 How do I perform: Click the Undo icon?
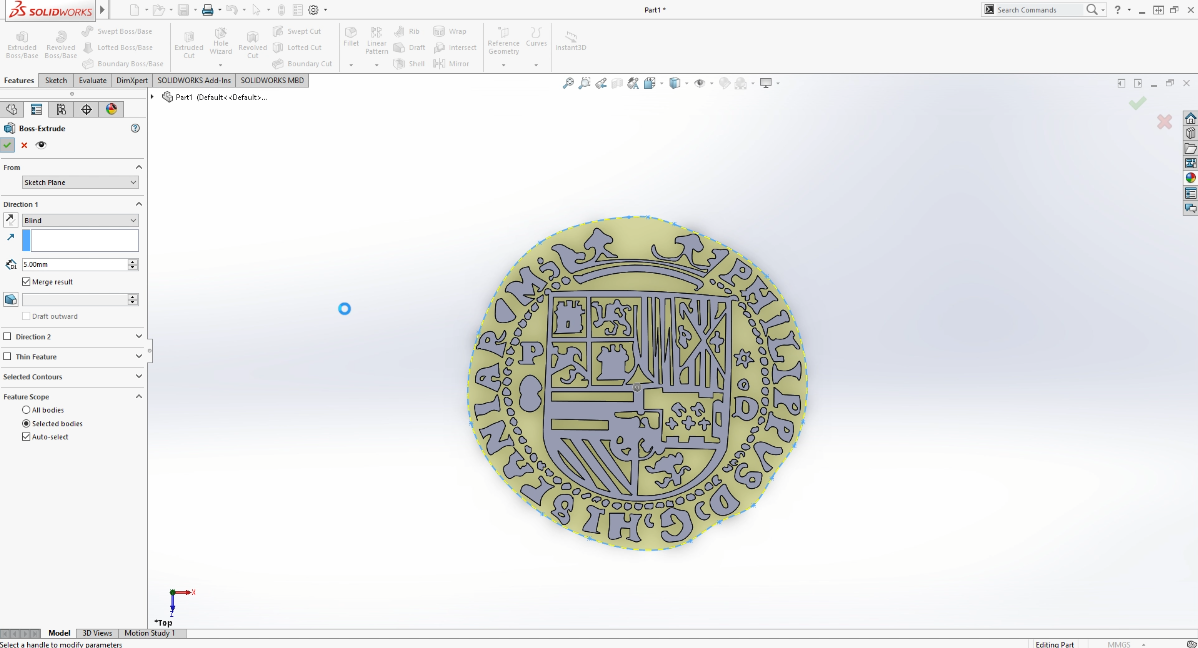click(232, 10)
